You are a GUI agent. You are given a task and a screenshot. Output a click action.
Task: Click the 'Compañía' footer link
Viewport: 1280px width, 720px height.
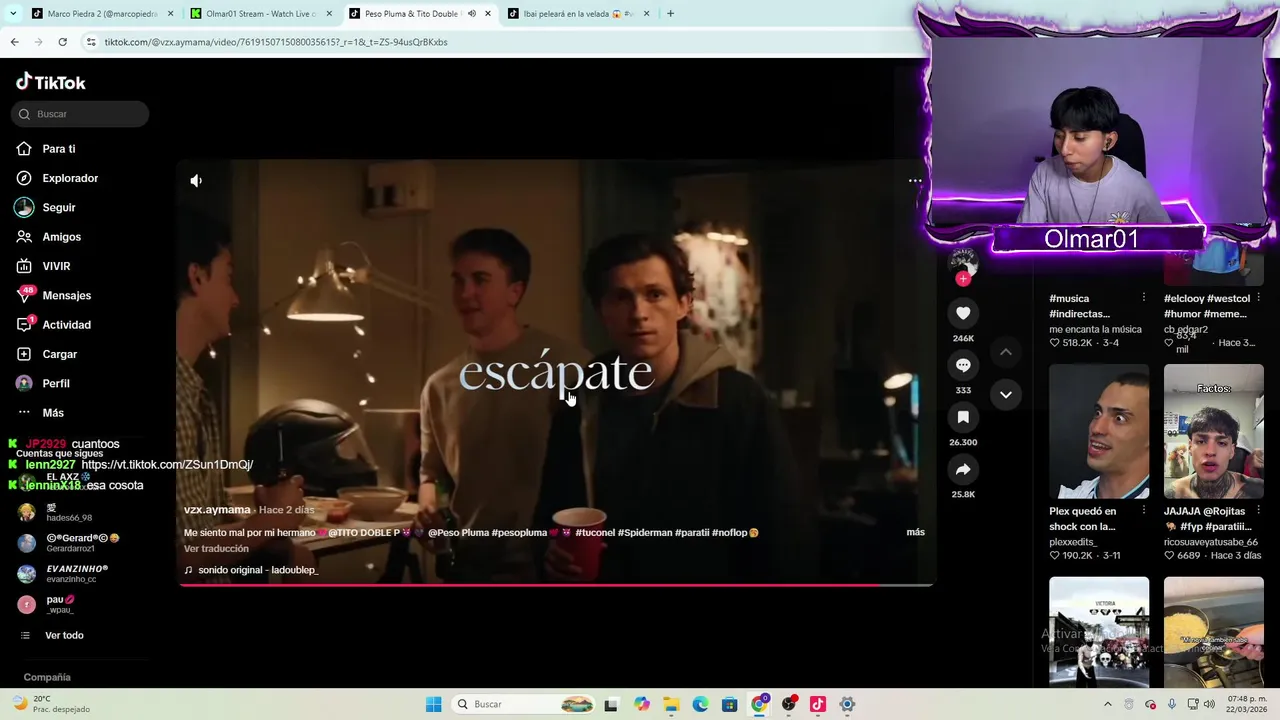[47, 677]
